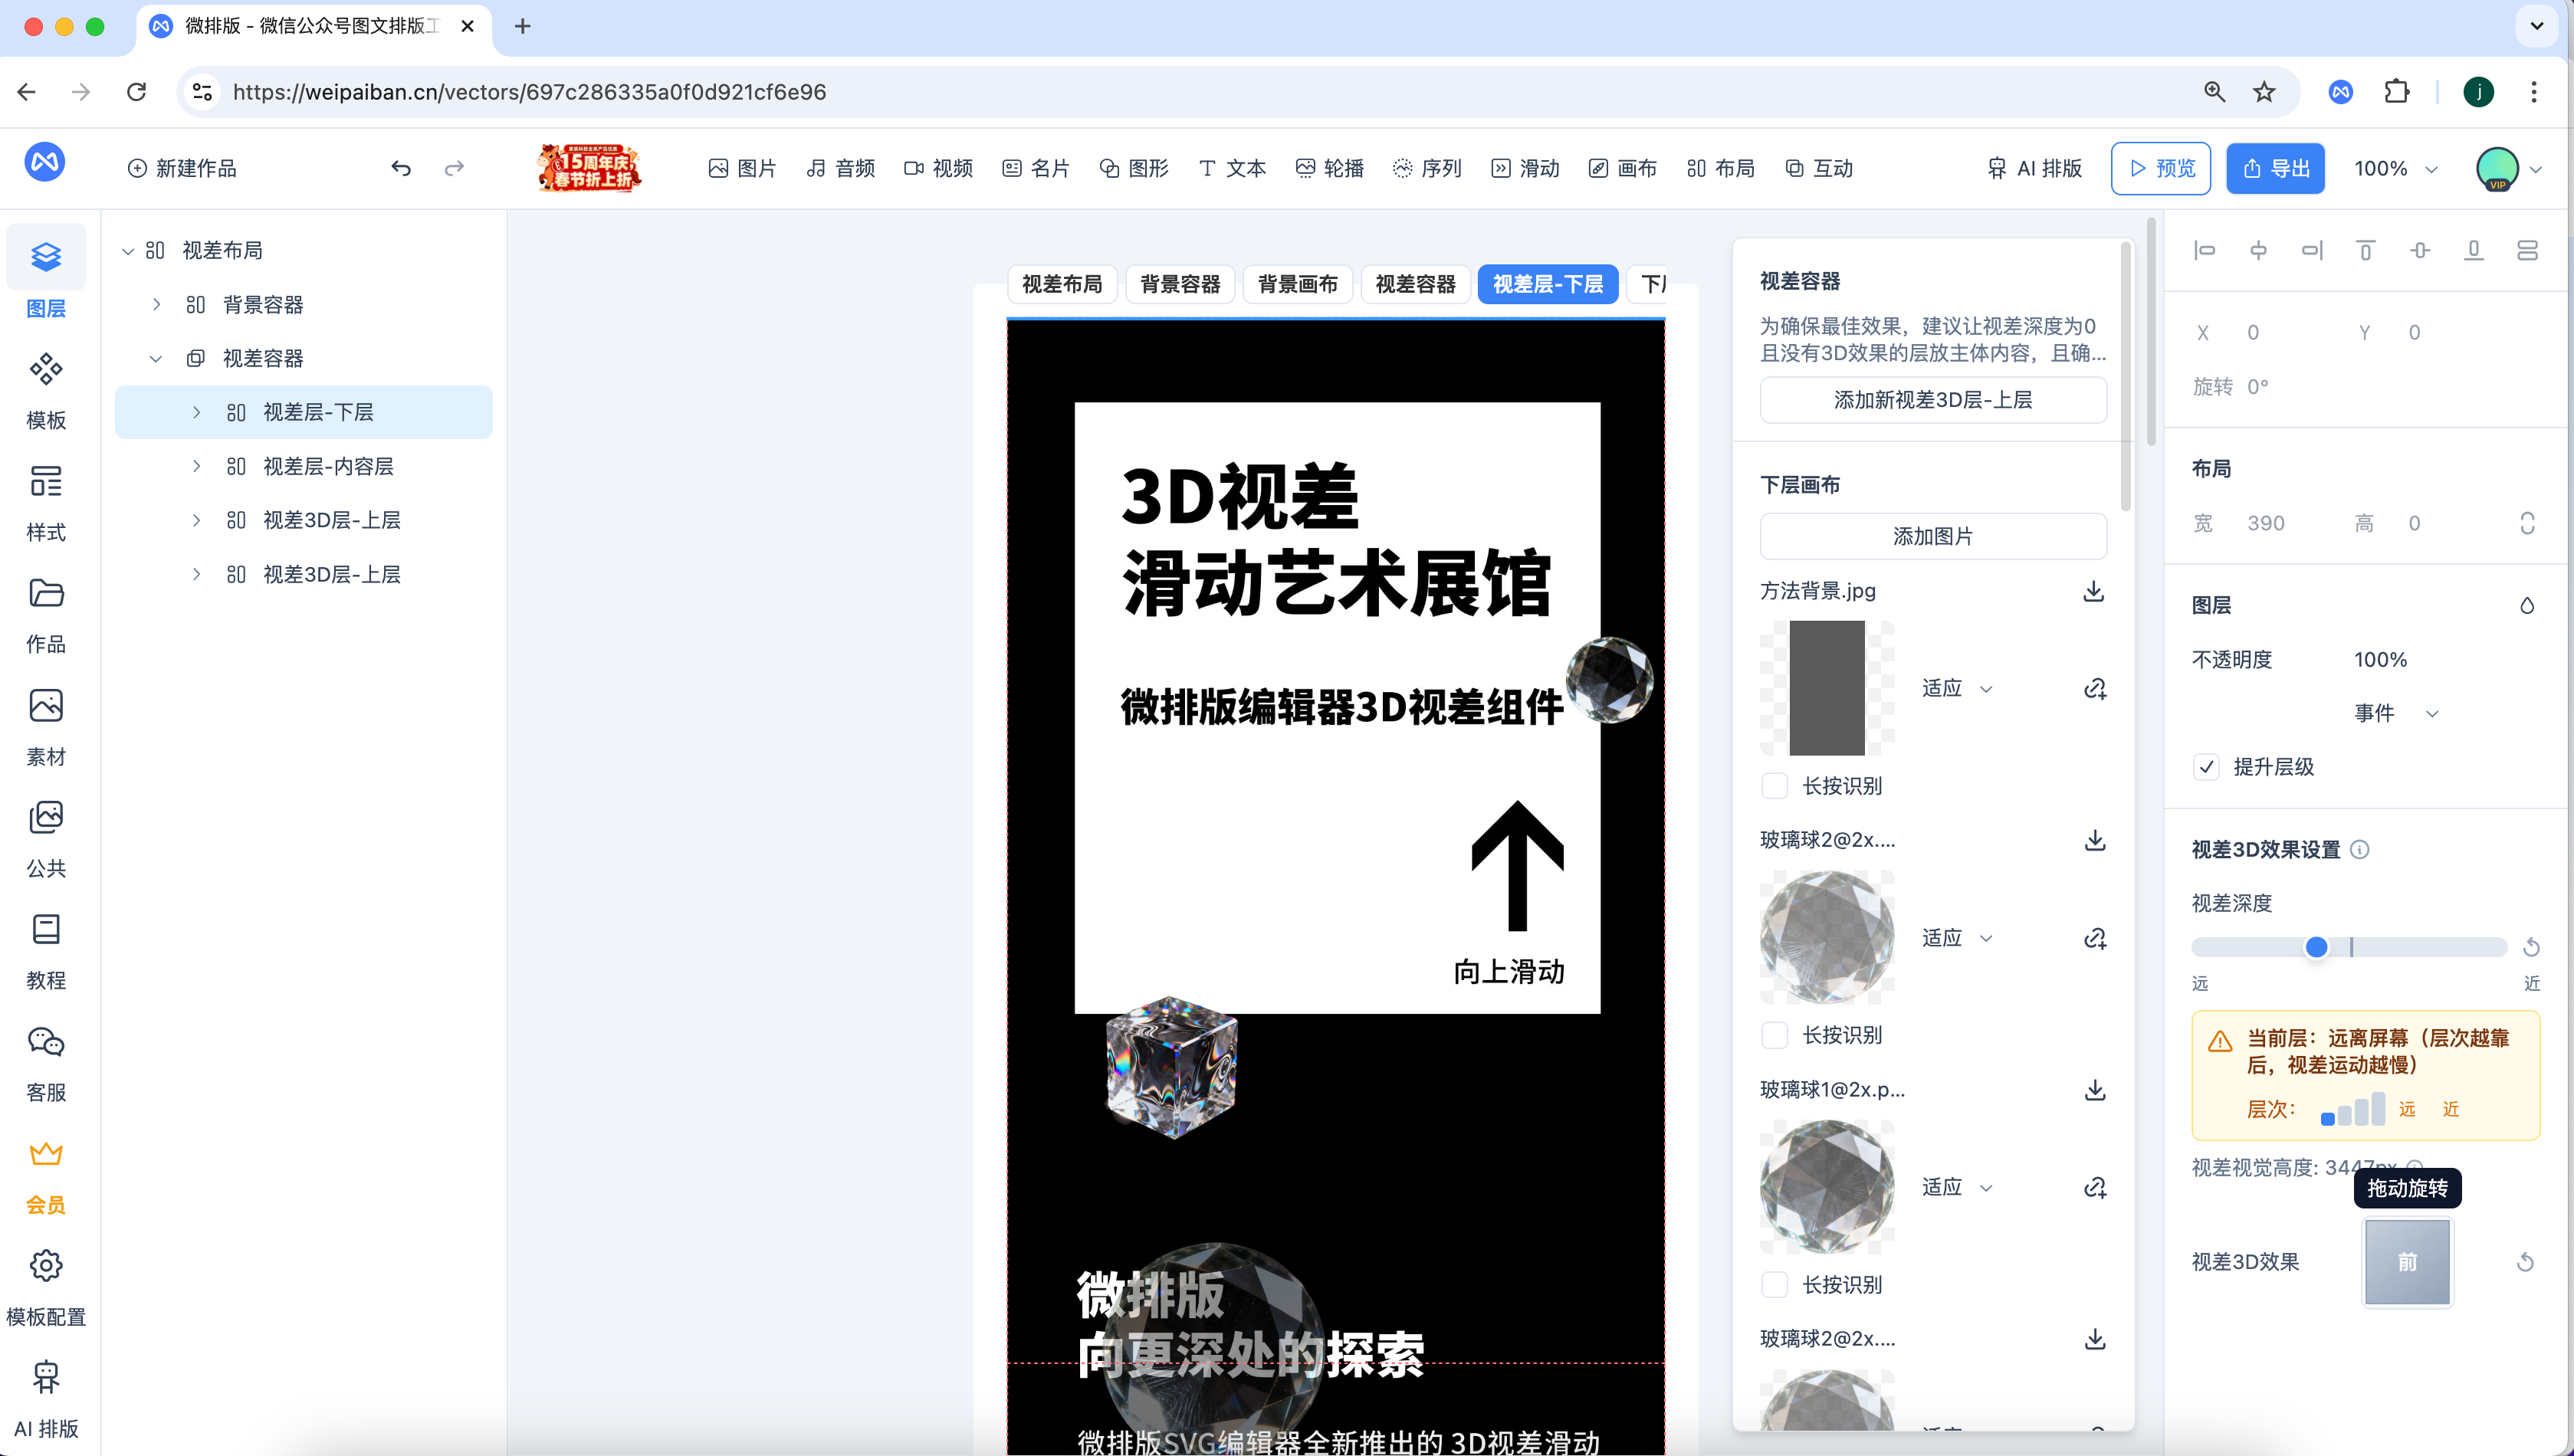The height and width of the screenshot is (1456, 2574).
Task: Uncheck the 提升层级 checkbox
Action: click(x=2207, y=767)
